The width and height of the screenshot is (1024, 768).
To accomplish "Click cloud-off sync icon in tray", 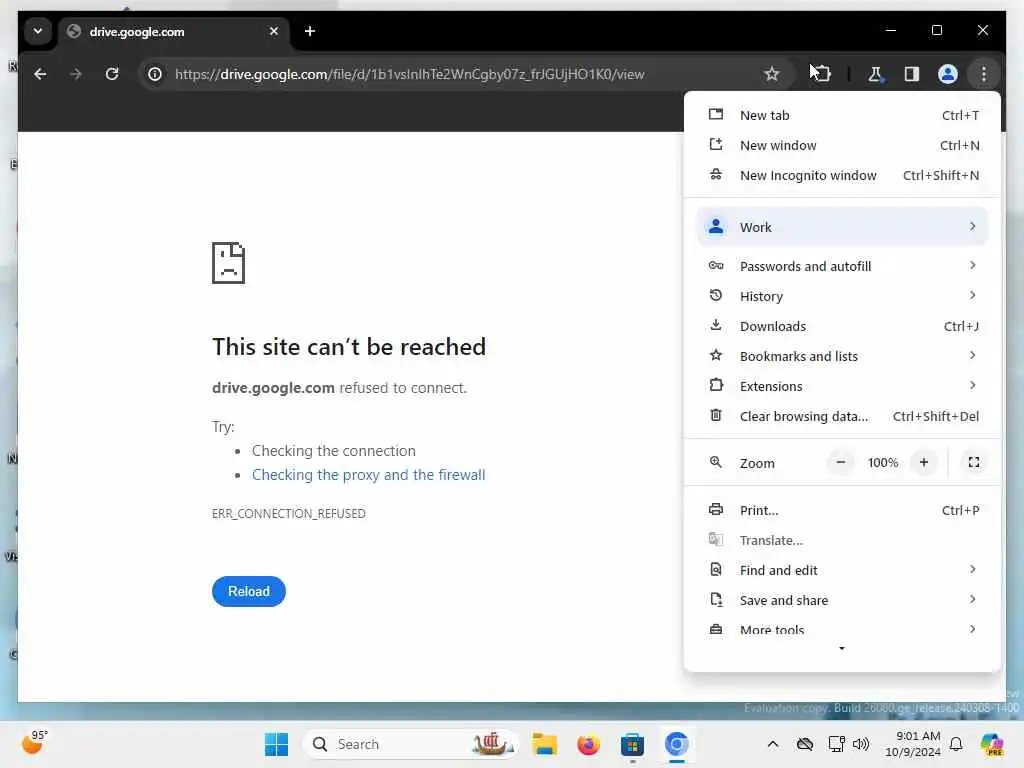I will [805, 744].
